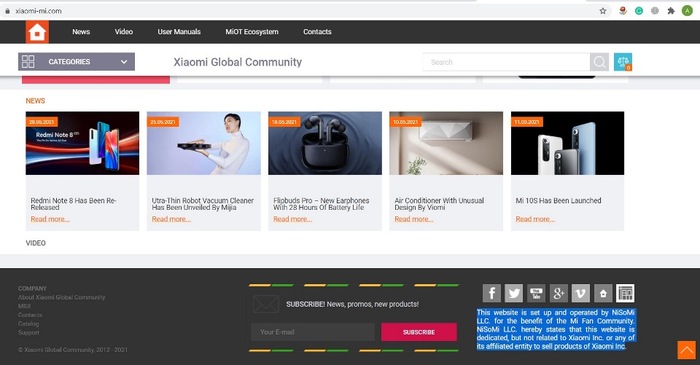Open About Xiaomi Global Community link

click(x=62, y=297)
